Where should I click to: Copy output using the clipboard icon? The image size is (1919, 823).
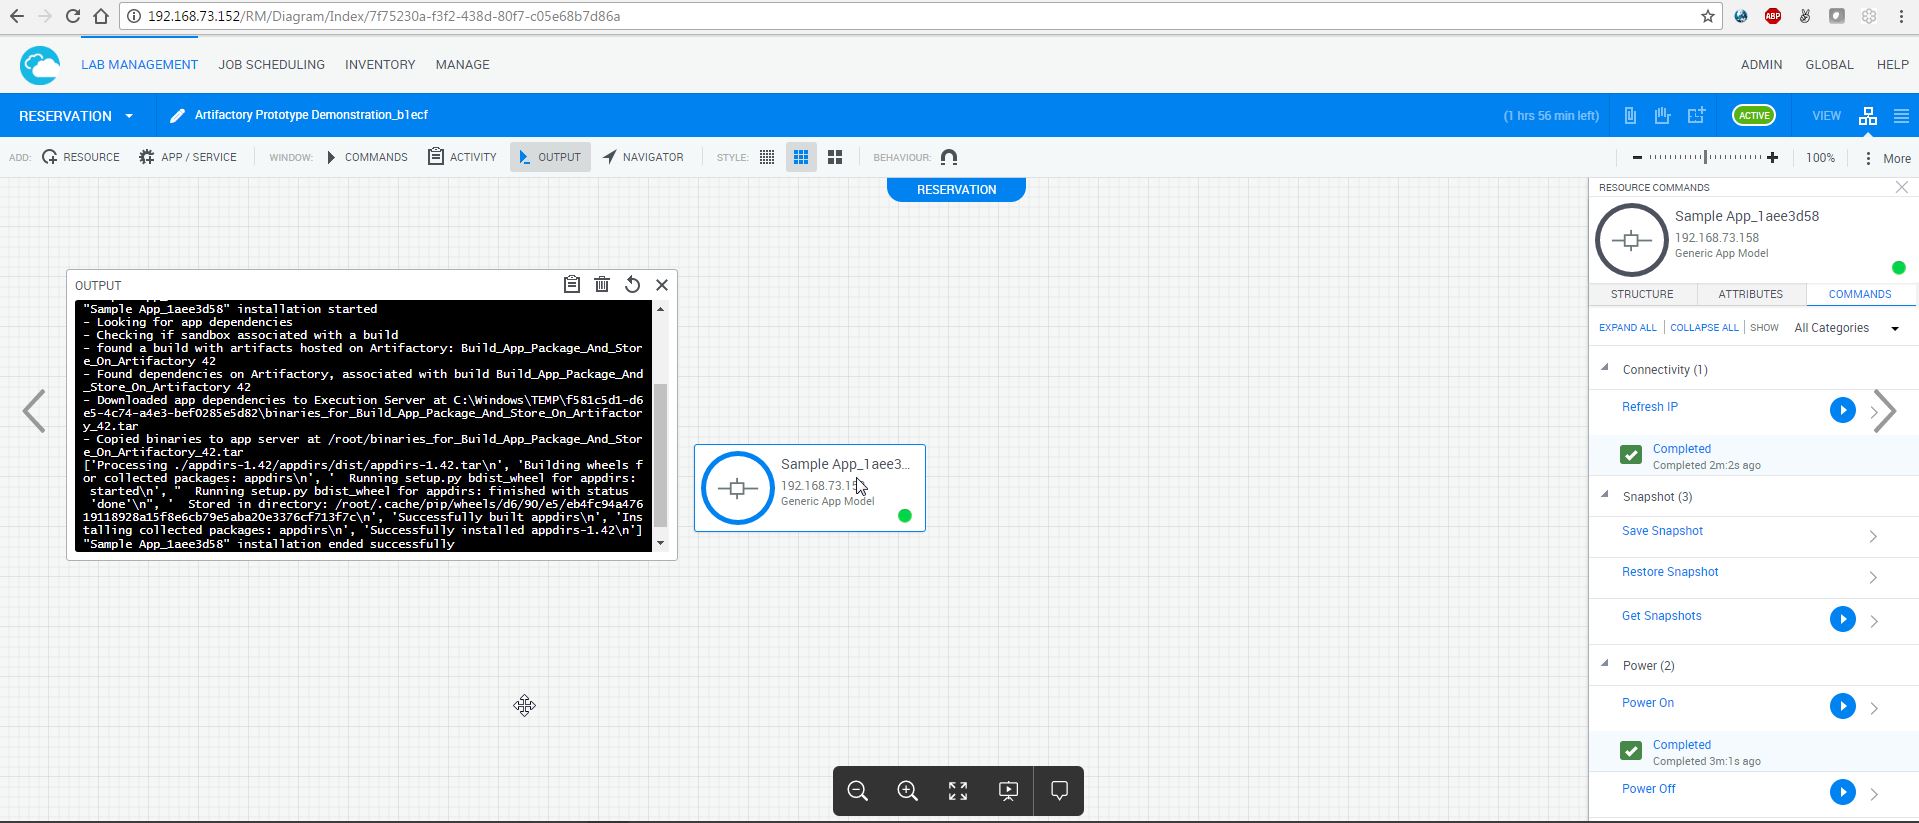point(572,285)
